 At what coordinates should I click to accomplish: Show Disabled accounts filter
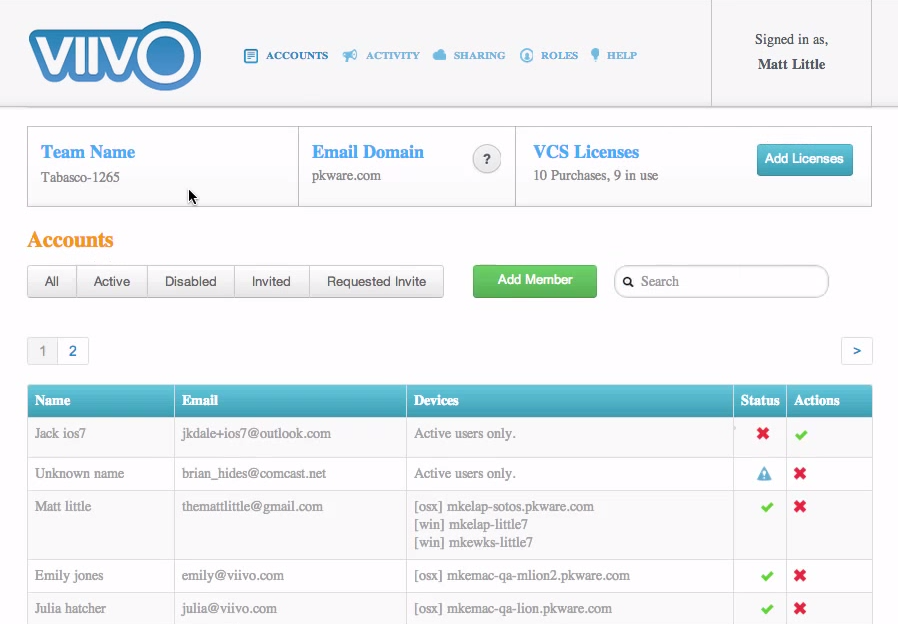coord(190,282)
